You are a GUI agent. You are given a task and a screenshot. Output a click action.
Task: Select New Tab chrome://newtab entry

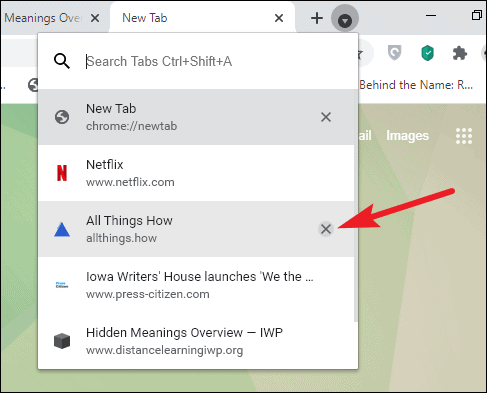pos(196,117)
